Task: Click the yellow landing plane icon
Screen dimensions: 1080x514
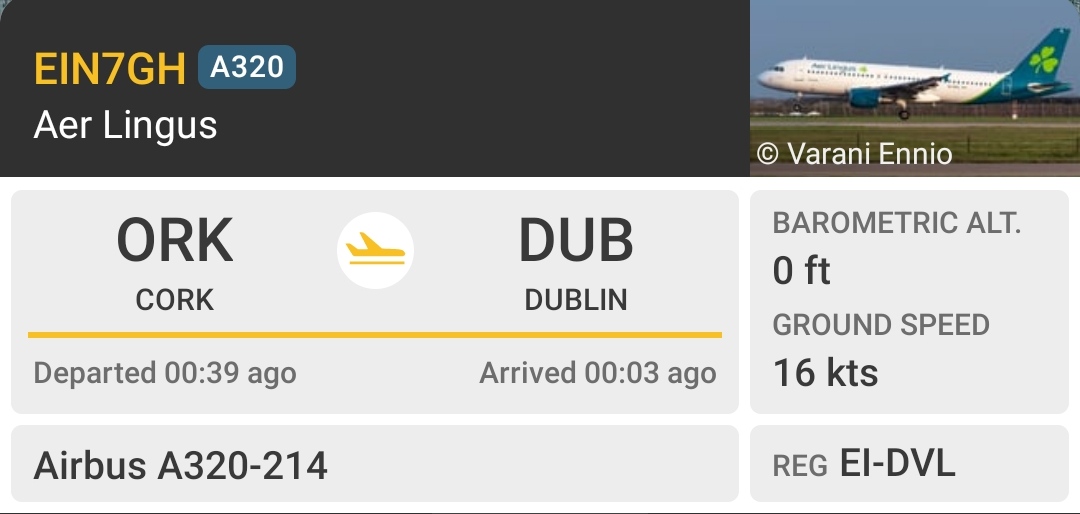Action: coord(375,250)
